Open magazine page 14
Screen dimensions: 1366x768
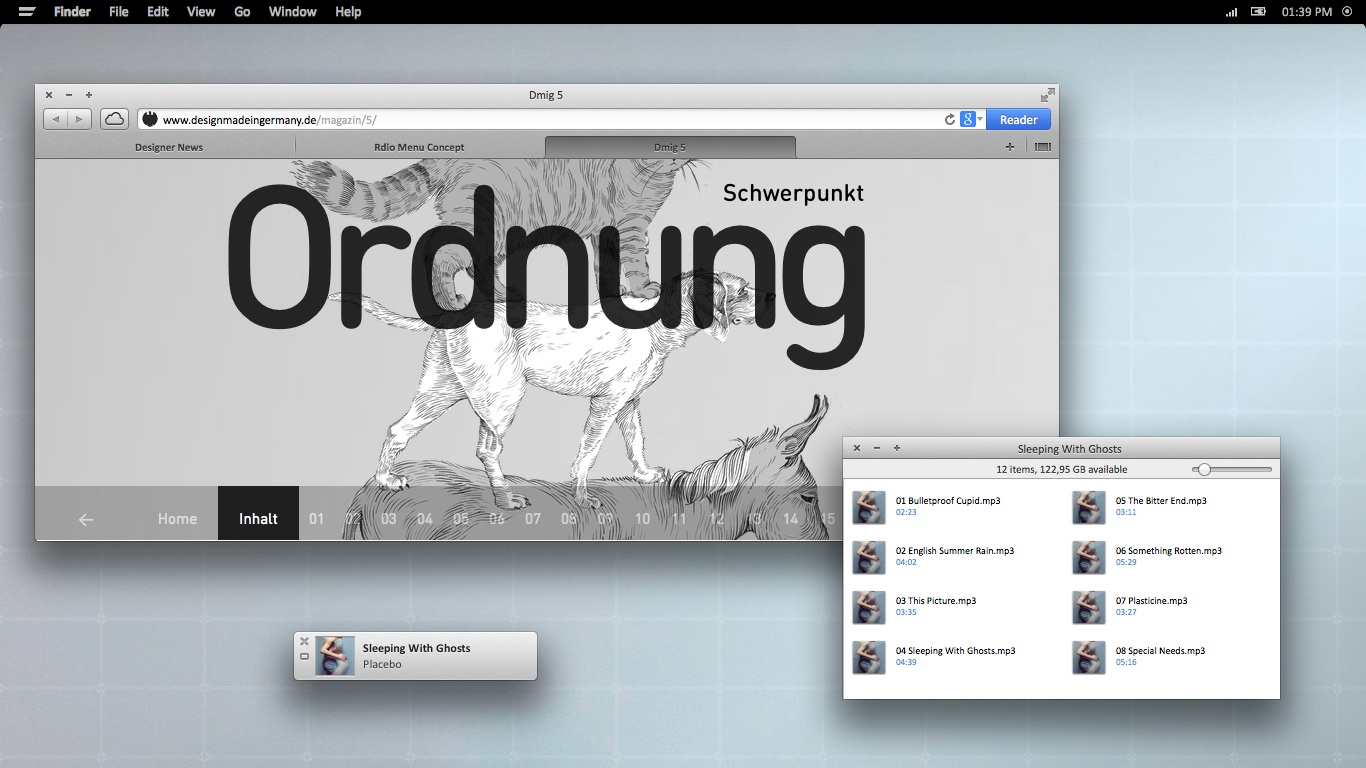791,519
